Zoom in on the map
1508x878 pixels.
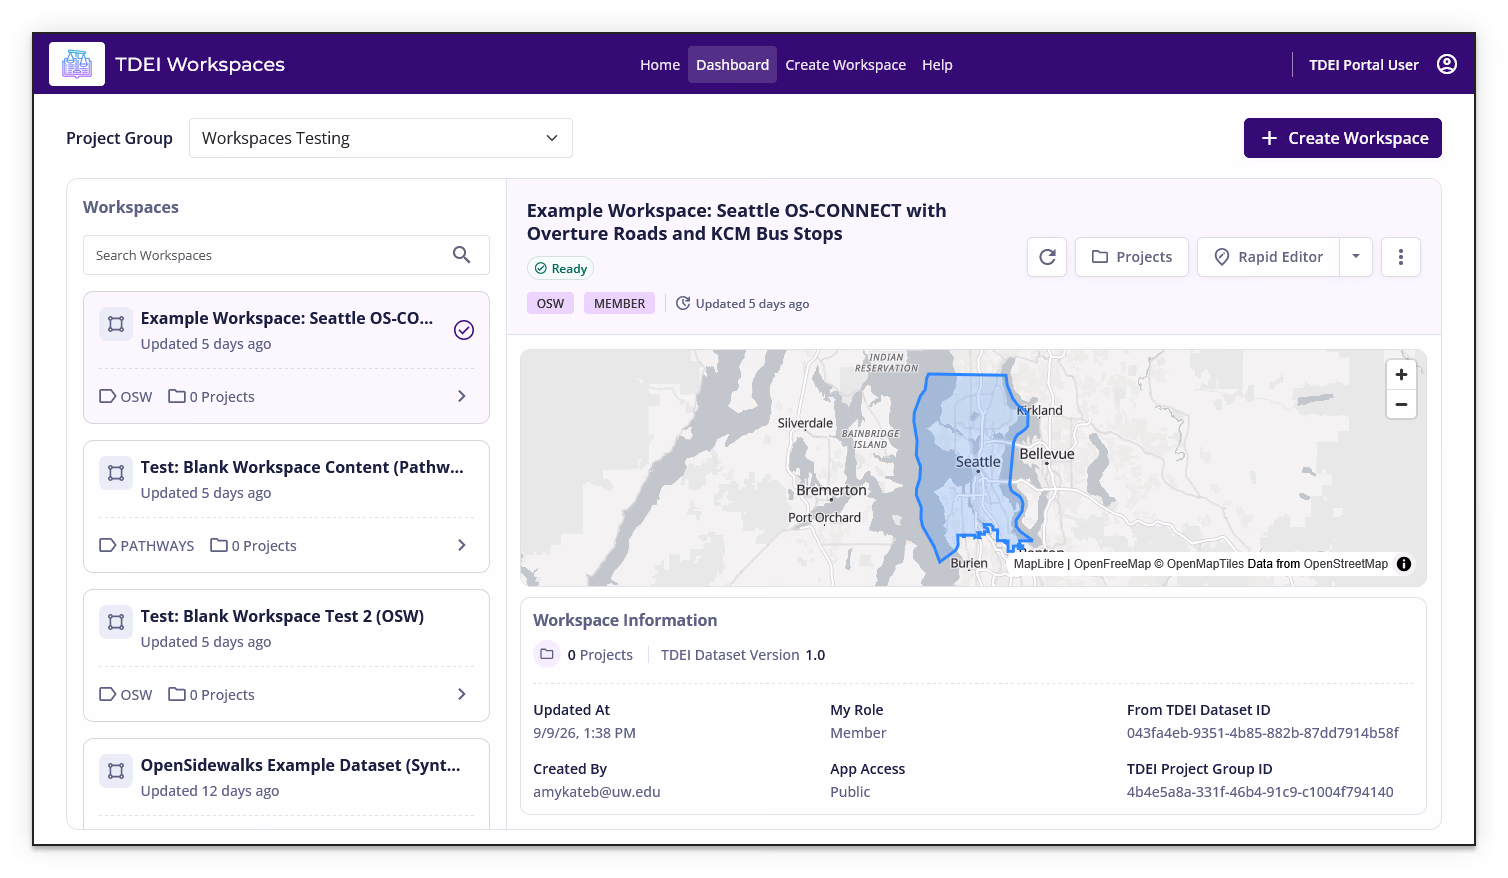pyautogui.click(x=1401, y=375)
